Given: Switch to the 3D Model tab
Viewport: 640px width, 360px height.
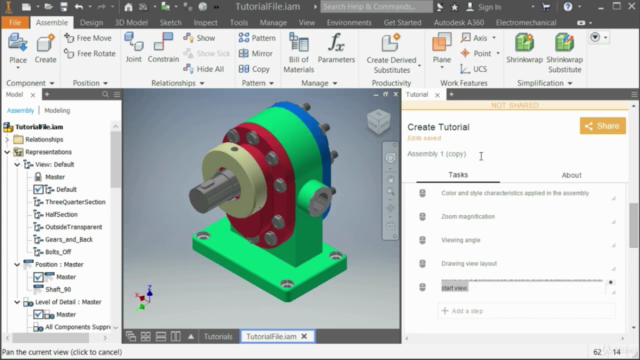Looking at the screenshot, I should [131, 23].
